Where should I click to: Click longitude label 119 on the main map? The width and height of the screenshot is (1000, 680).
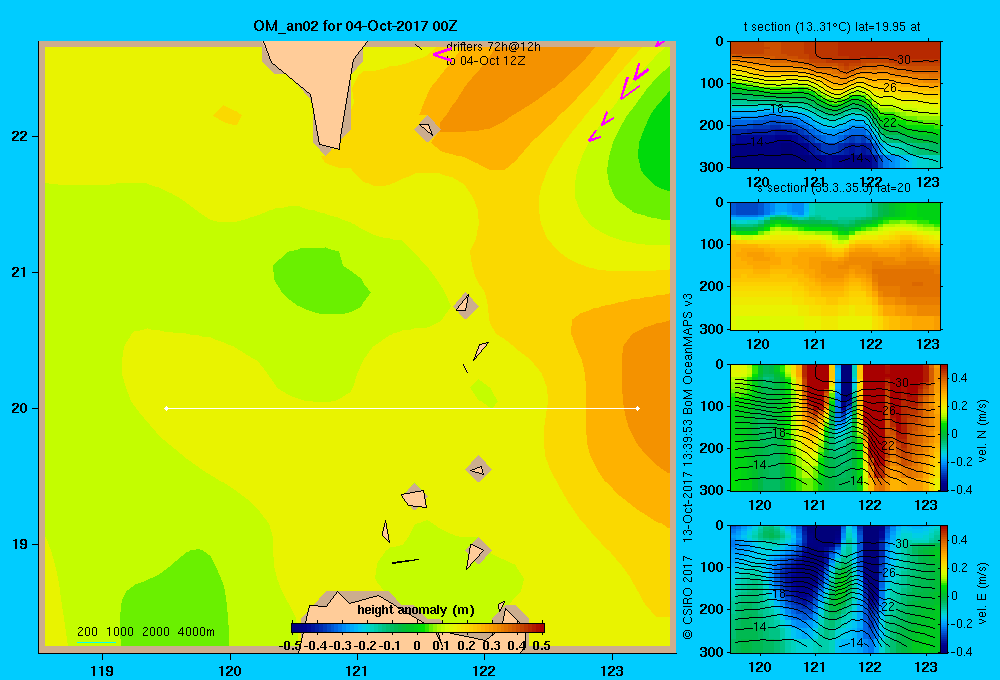point(102,671)
